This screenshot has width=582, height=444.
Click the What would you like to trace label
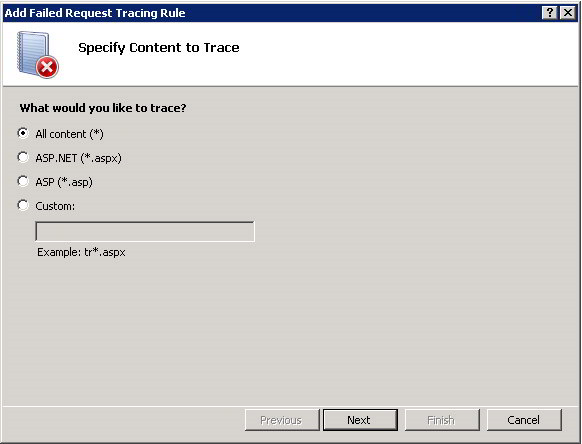coord(103,108)
